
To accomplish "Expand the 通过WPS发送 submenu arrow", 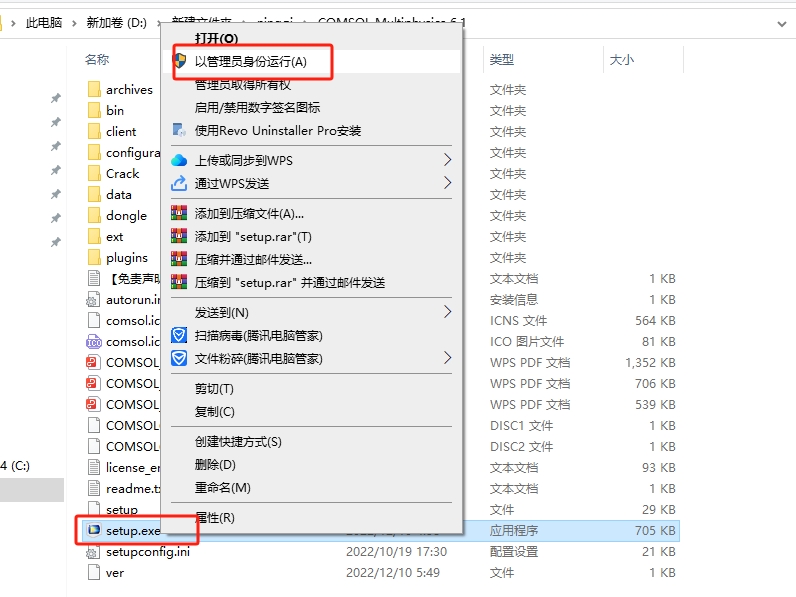I will (447, 183).
